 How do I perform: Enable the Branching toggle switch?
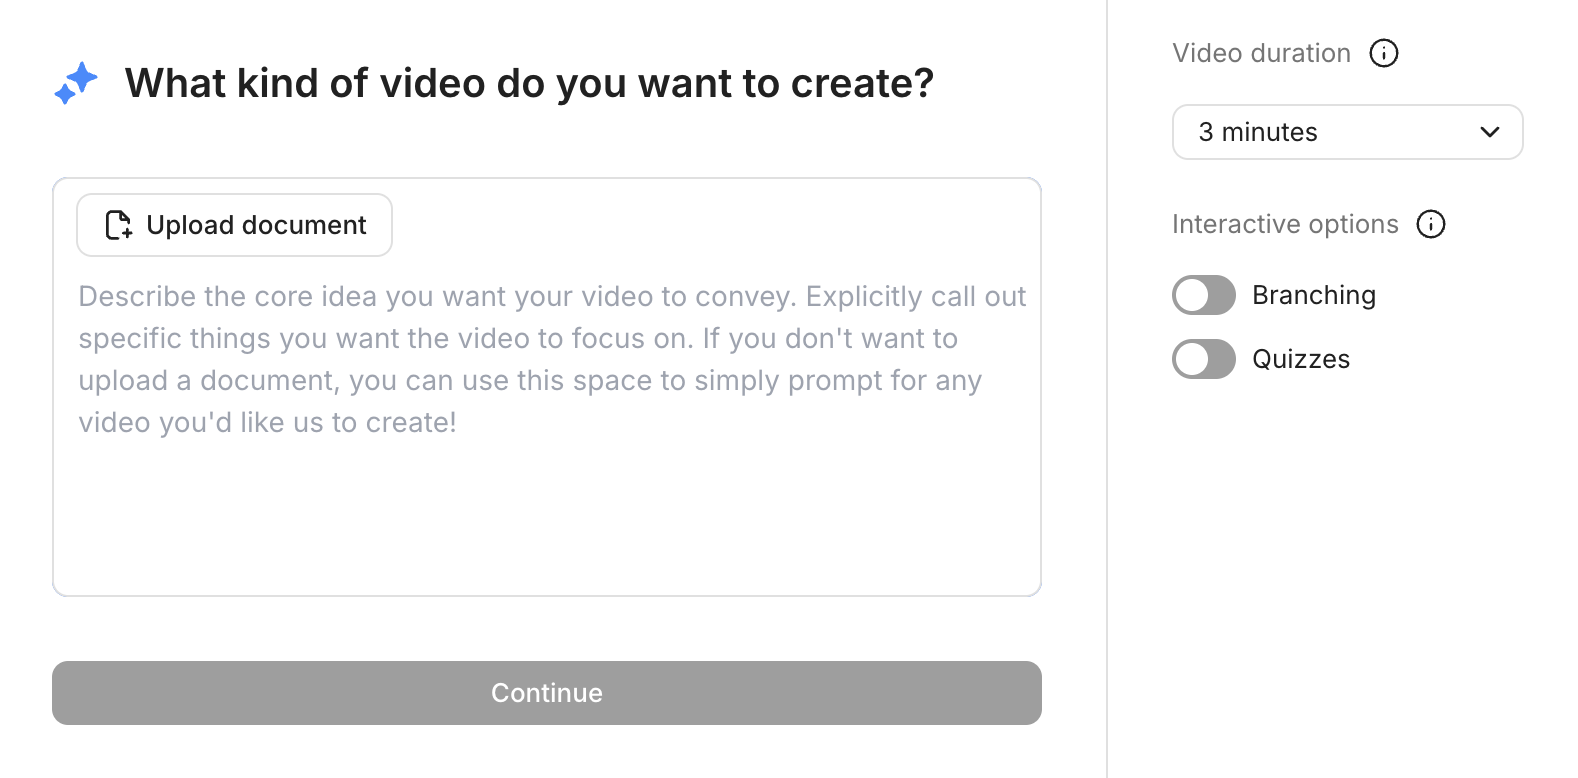(1204, 295)
